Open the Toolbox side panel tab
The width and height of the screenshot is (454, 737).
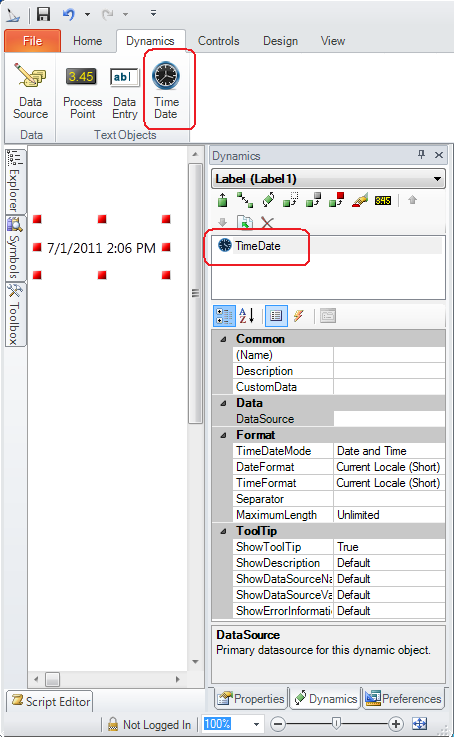pos(15,314)
